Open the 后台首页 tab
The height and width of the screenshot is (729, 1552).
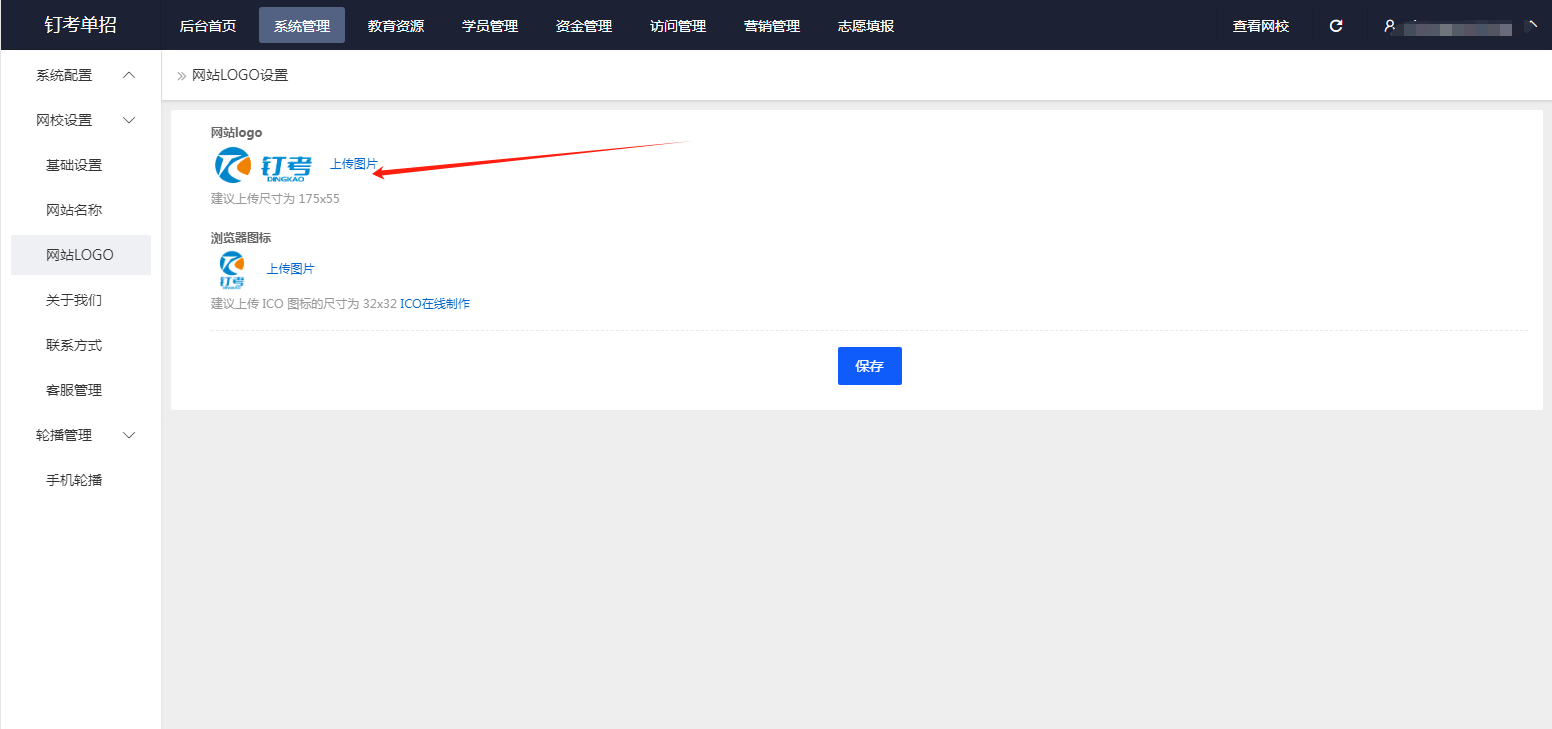click(208, 26)
